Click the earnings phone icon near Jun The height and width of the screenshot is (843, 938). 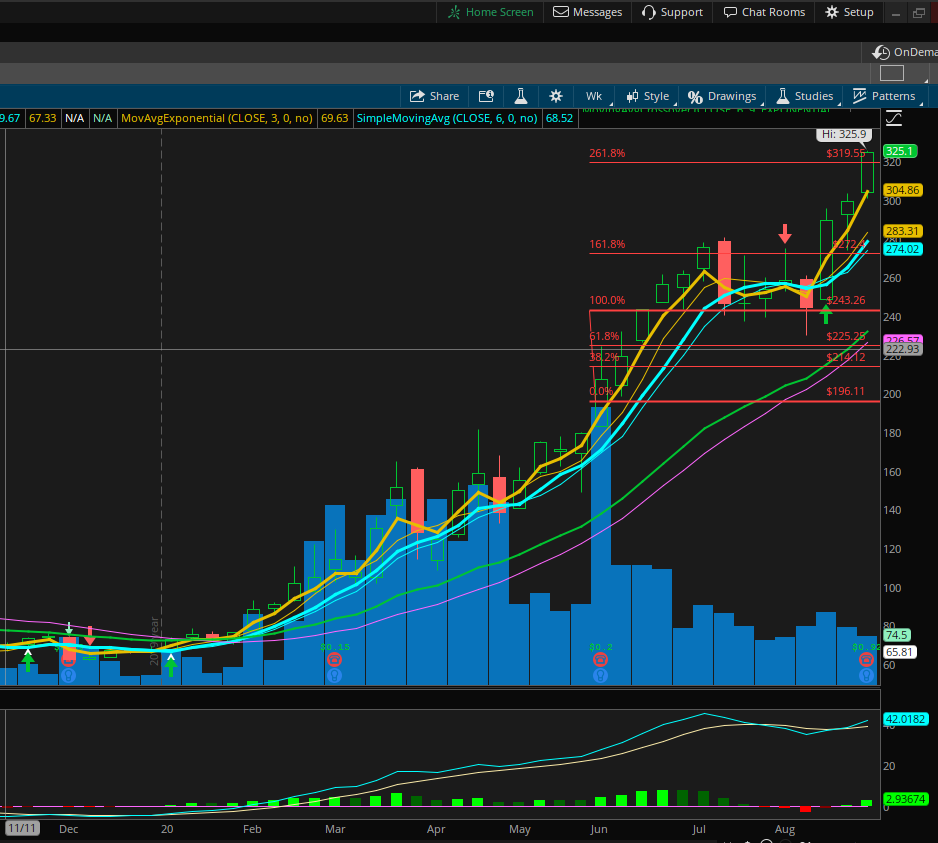point(600,660)
